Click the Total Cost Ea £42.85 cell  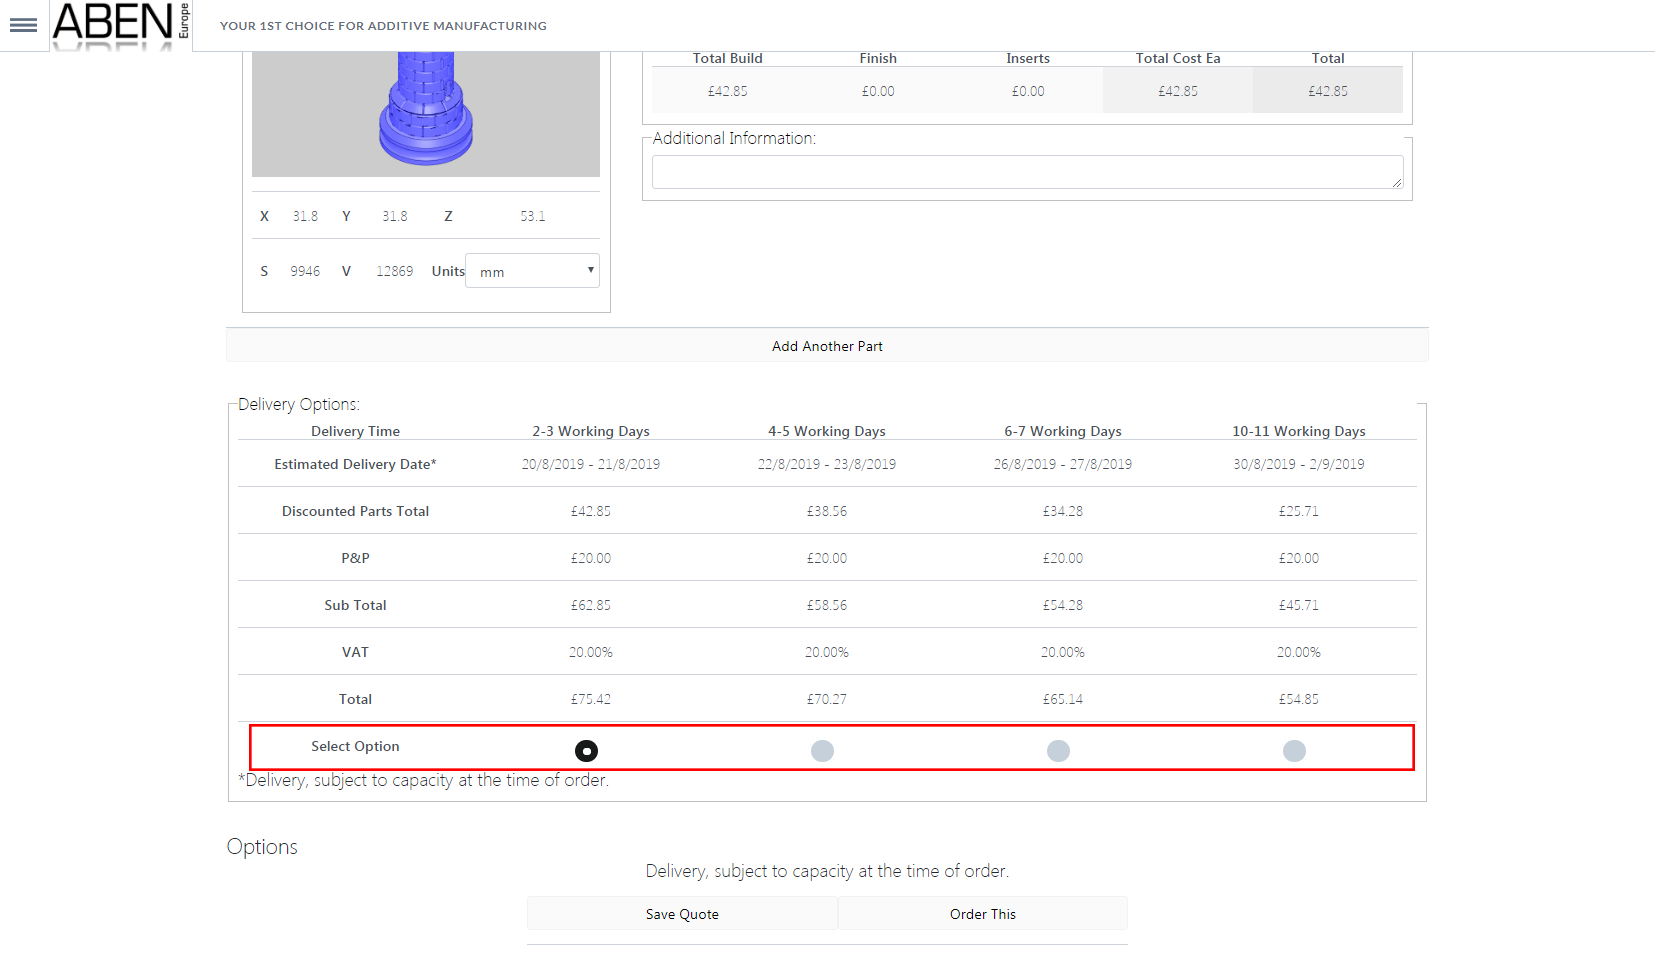tap(1178, 91)
